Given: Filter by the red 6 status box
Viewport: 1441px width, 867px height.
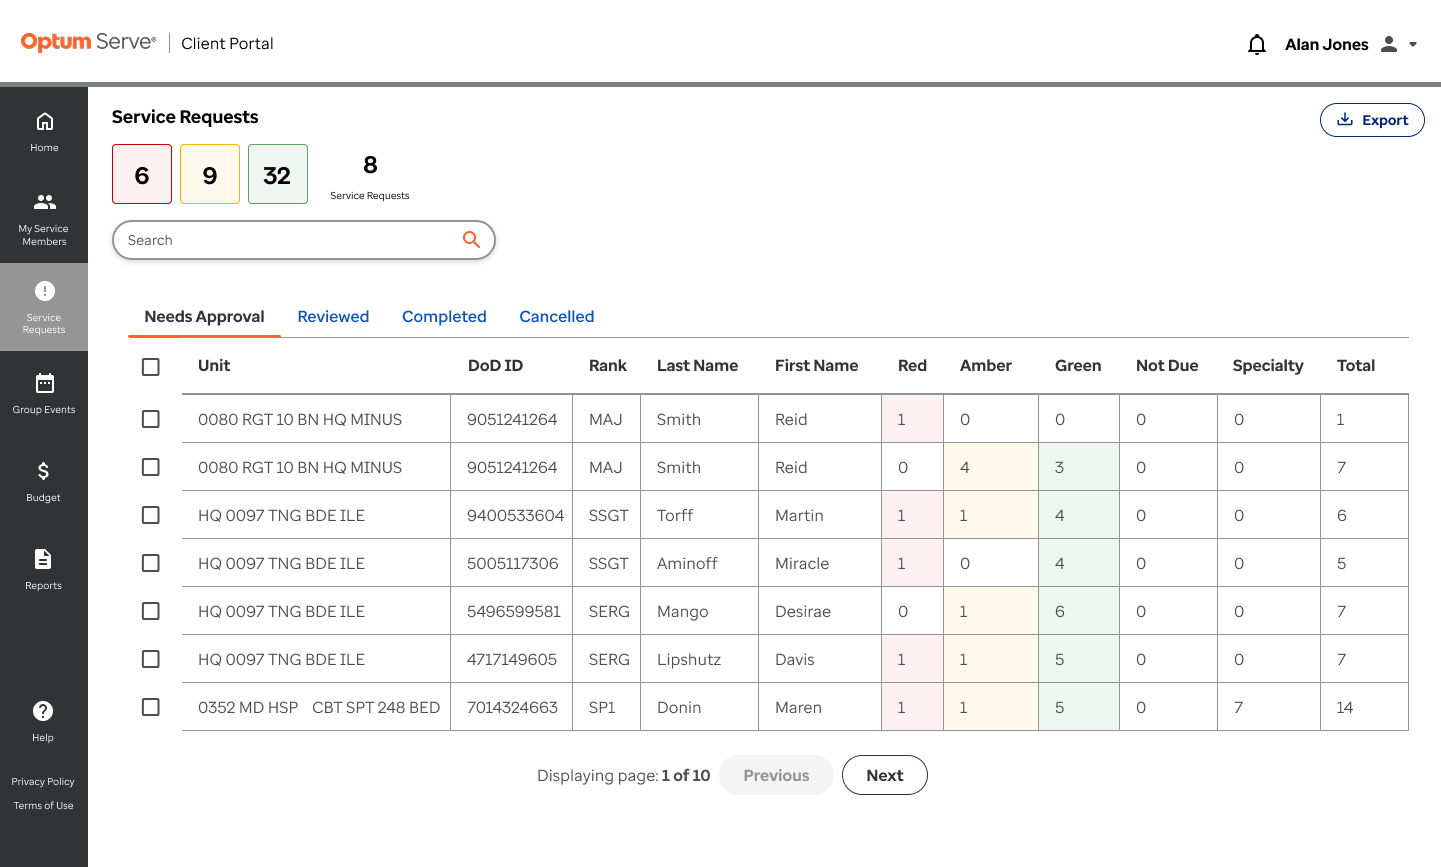Looking at the screenshot, I should point(142,174).
